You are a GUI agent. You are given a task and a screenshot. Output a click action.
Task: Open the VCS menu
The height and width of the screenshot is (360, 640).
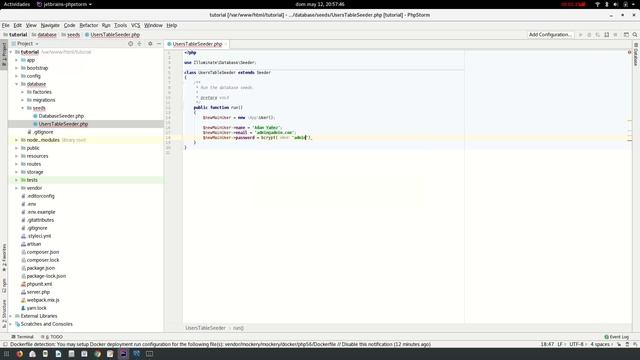click(x=136, y=25)
